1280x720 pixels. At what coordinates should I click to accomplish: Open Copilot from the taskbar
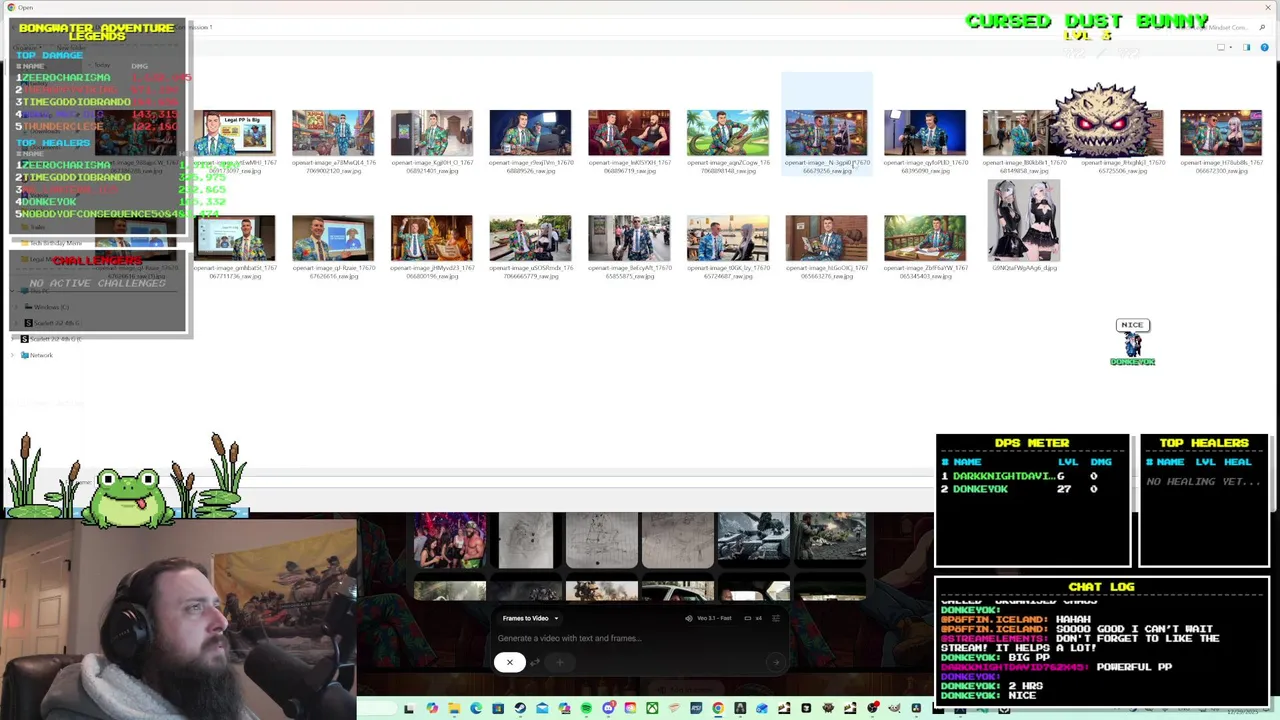432,709
